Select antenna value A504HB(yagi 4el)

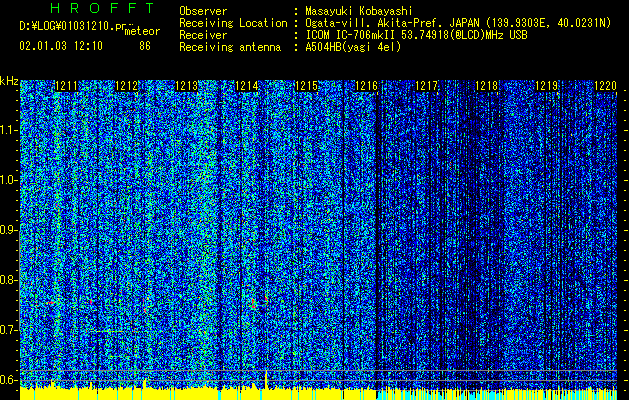pos(353,47)
